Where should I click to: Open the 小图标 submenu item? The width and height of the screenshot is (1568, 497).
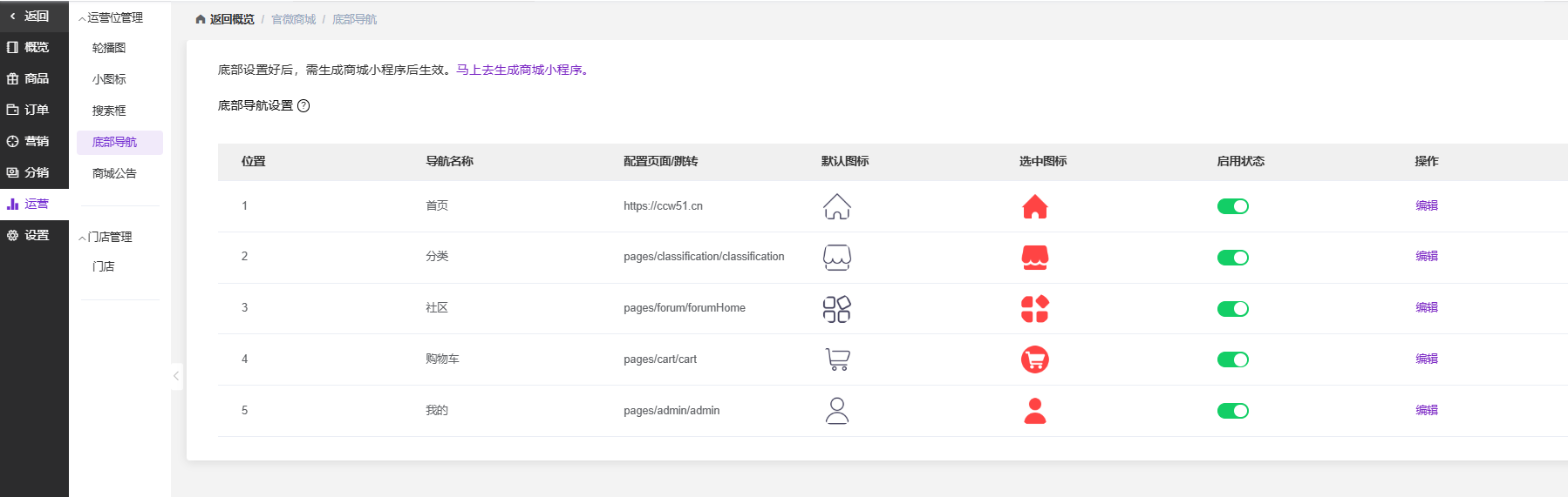coord(109,79)
